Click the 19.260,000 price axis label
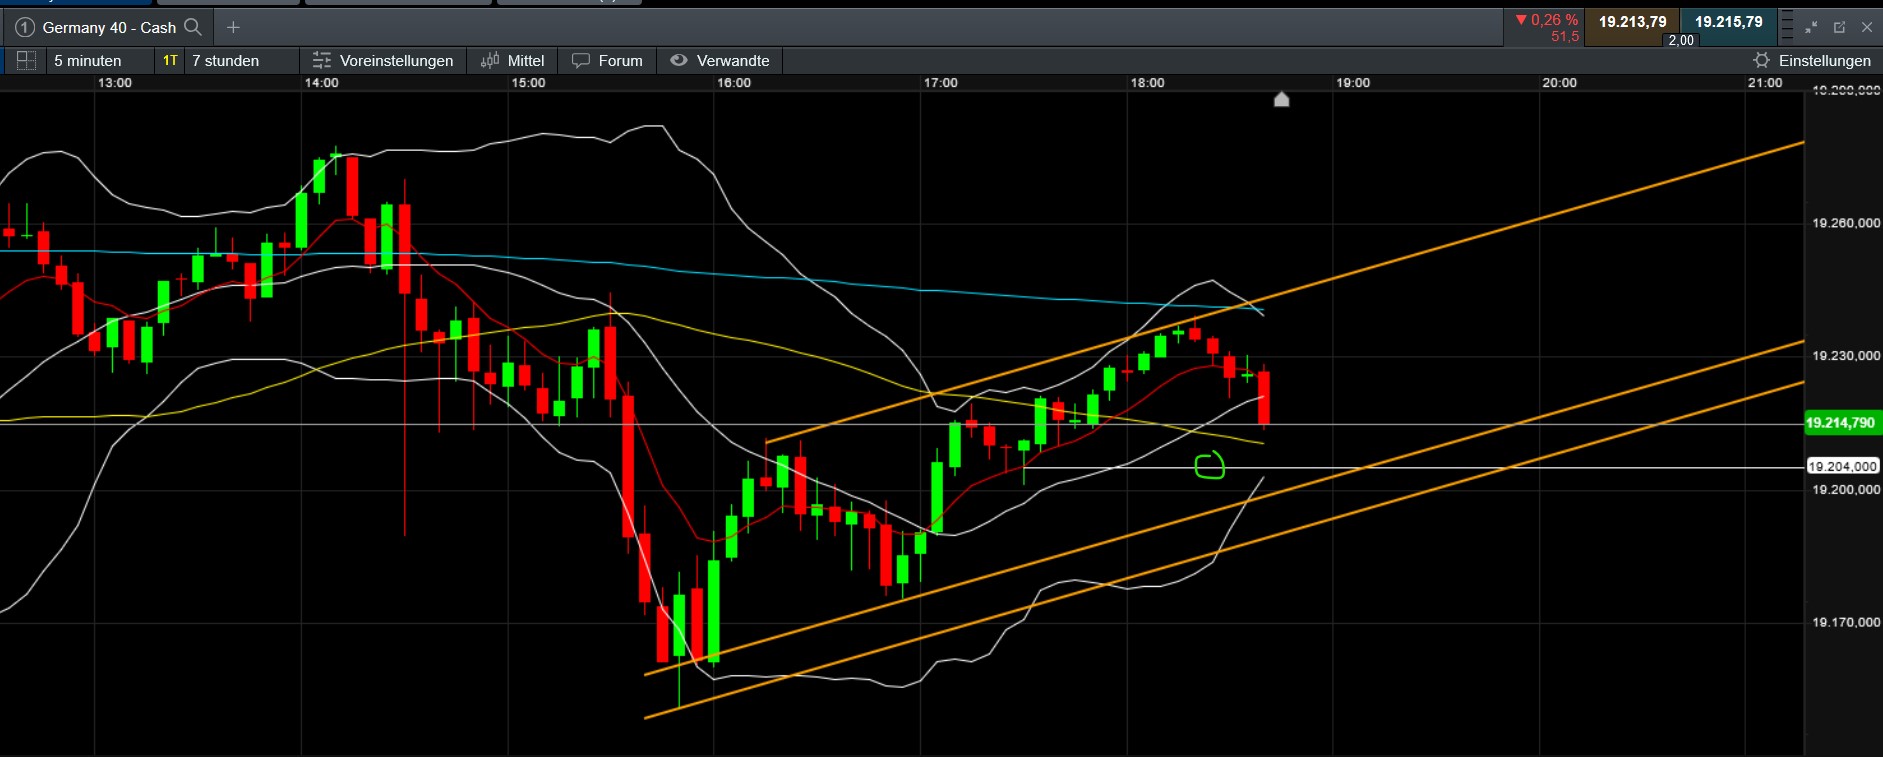1883x757 pixels. (1846, 223)
